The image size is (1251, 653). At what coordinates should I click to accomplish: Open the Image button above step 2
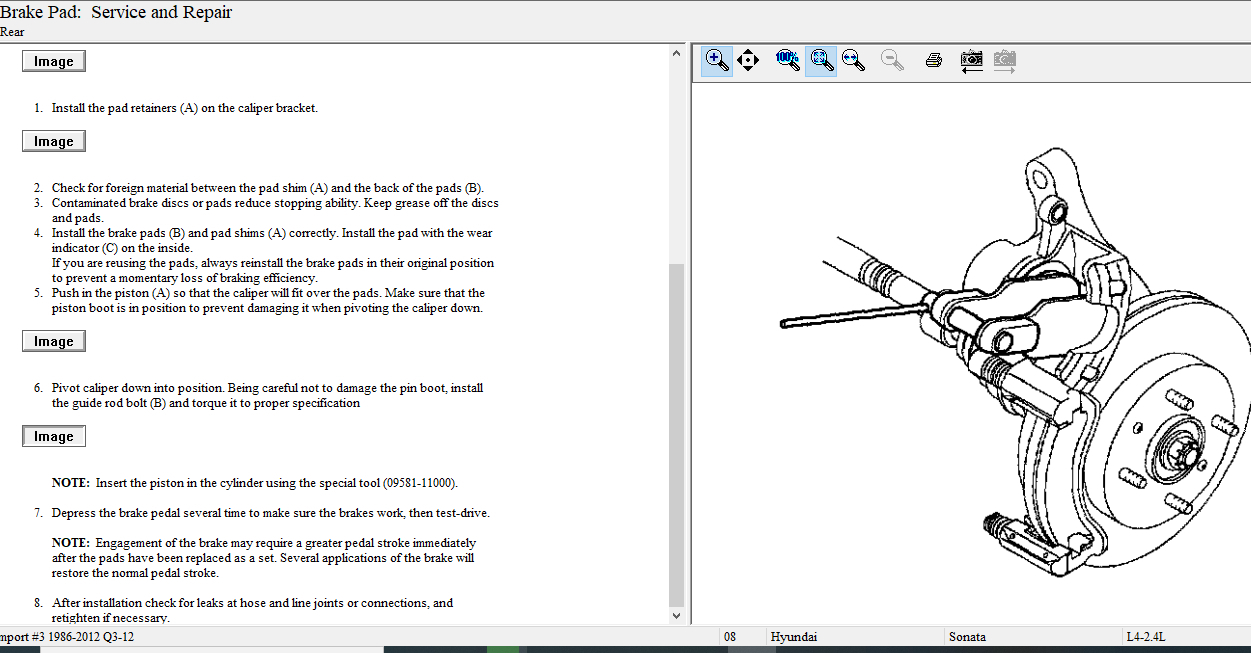(x=54, y=141)
